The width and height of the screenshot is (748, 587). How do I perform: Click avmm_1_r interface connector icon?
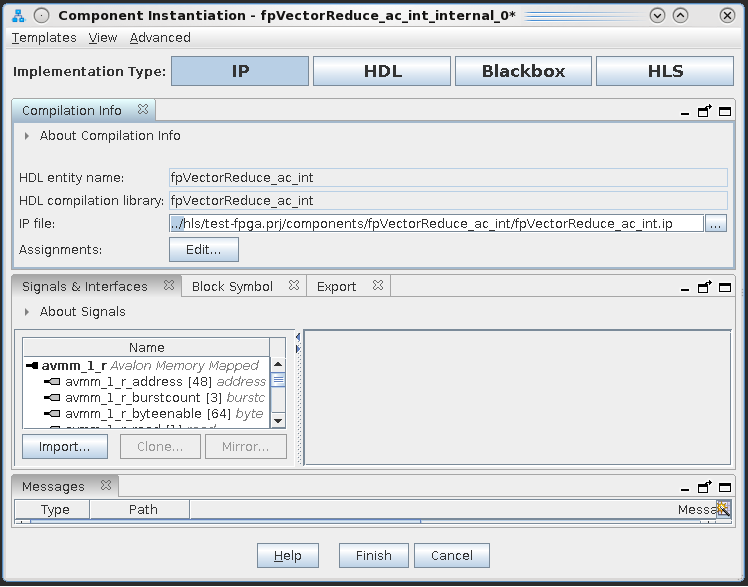[x=32, y=366]
